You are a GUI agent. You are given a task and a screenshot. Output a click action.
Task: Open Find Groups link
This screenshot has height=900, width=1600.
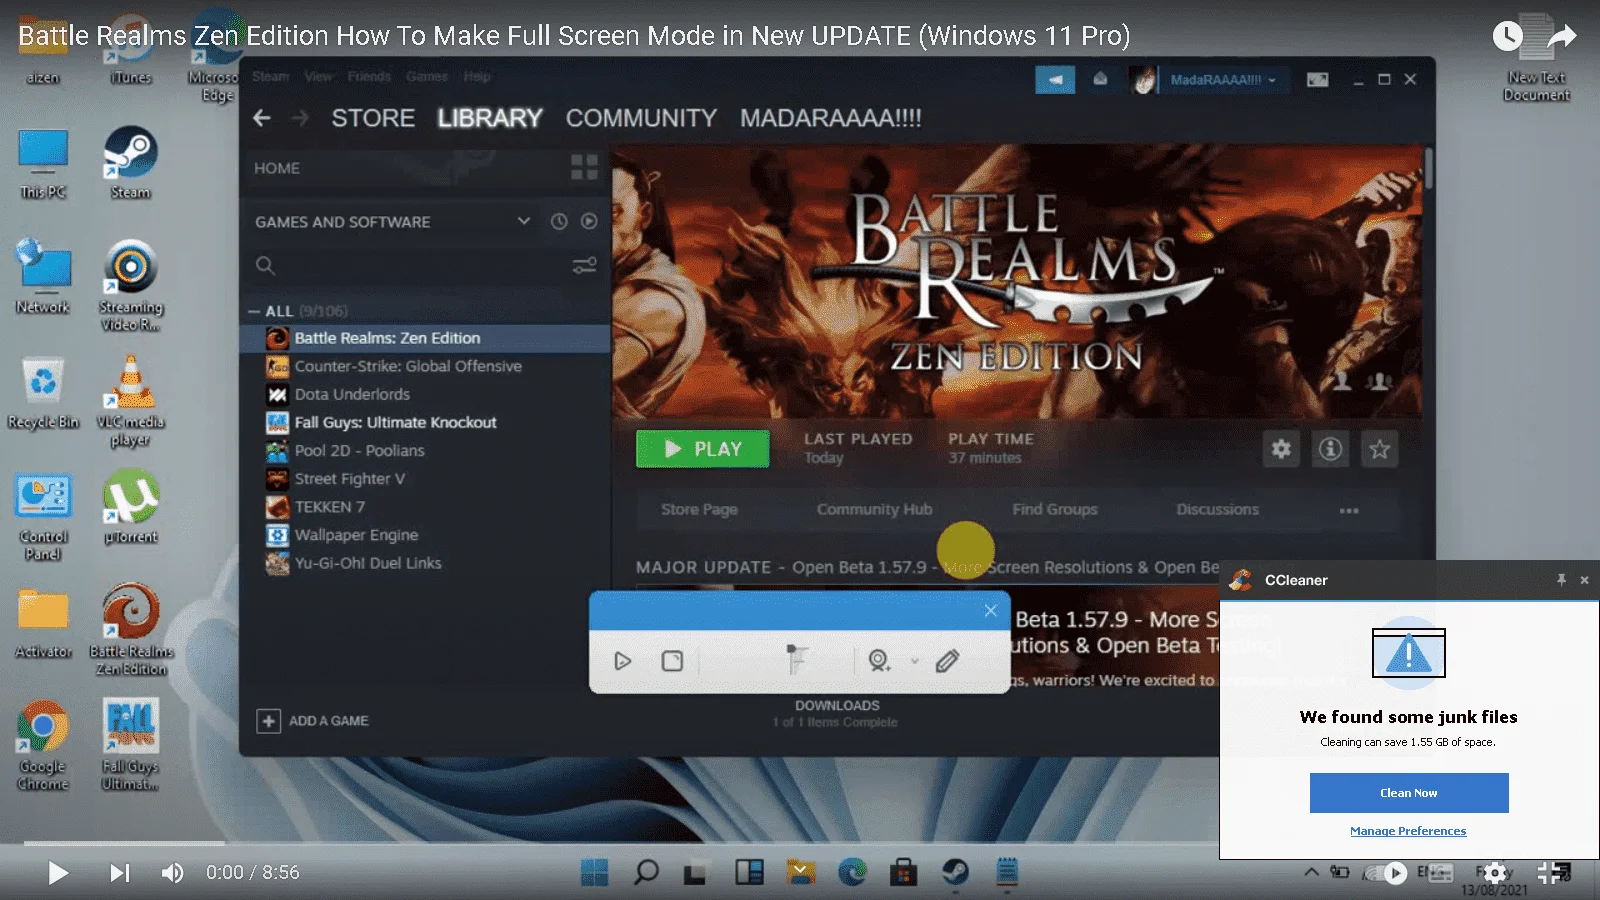coord(1055,509)
